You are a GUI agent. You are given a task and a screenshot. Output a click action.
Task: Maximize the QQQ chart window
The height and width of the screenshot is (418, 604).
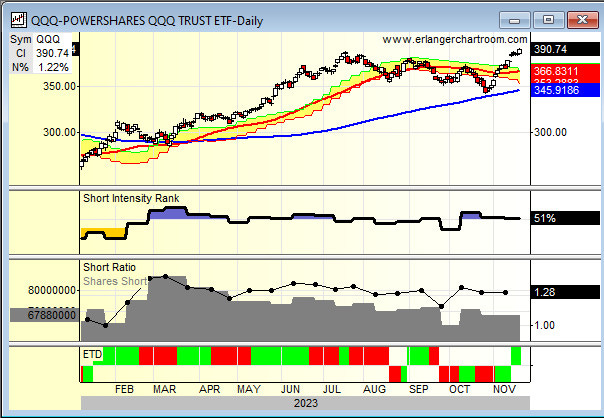click(x=548, y=20)
